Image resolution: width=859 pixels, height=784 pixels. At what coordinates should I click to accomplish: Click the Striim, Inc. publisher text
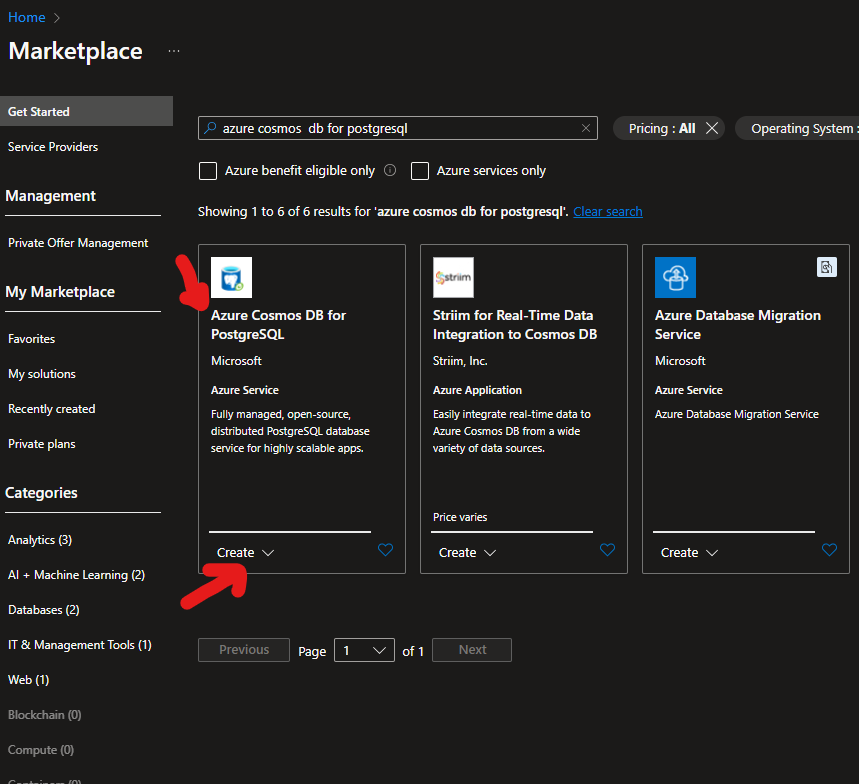click(460, 361)
